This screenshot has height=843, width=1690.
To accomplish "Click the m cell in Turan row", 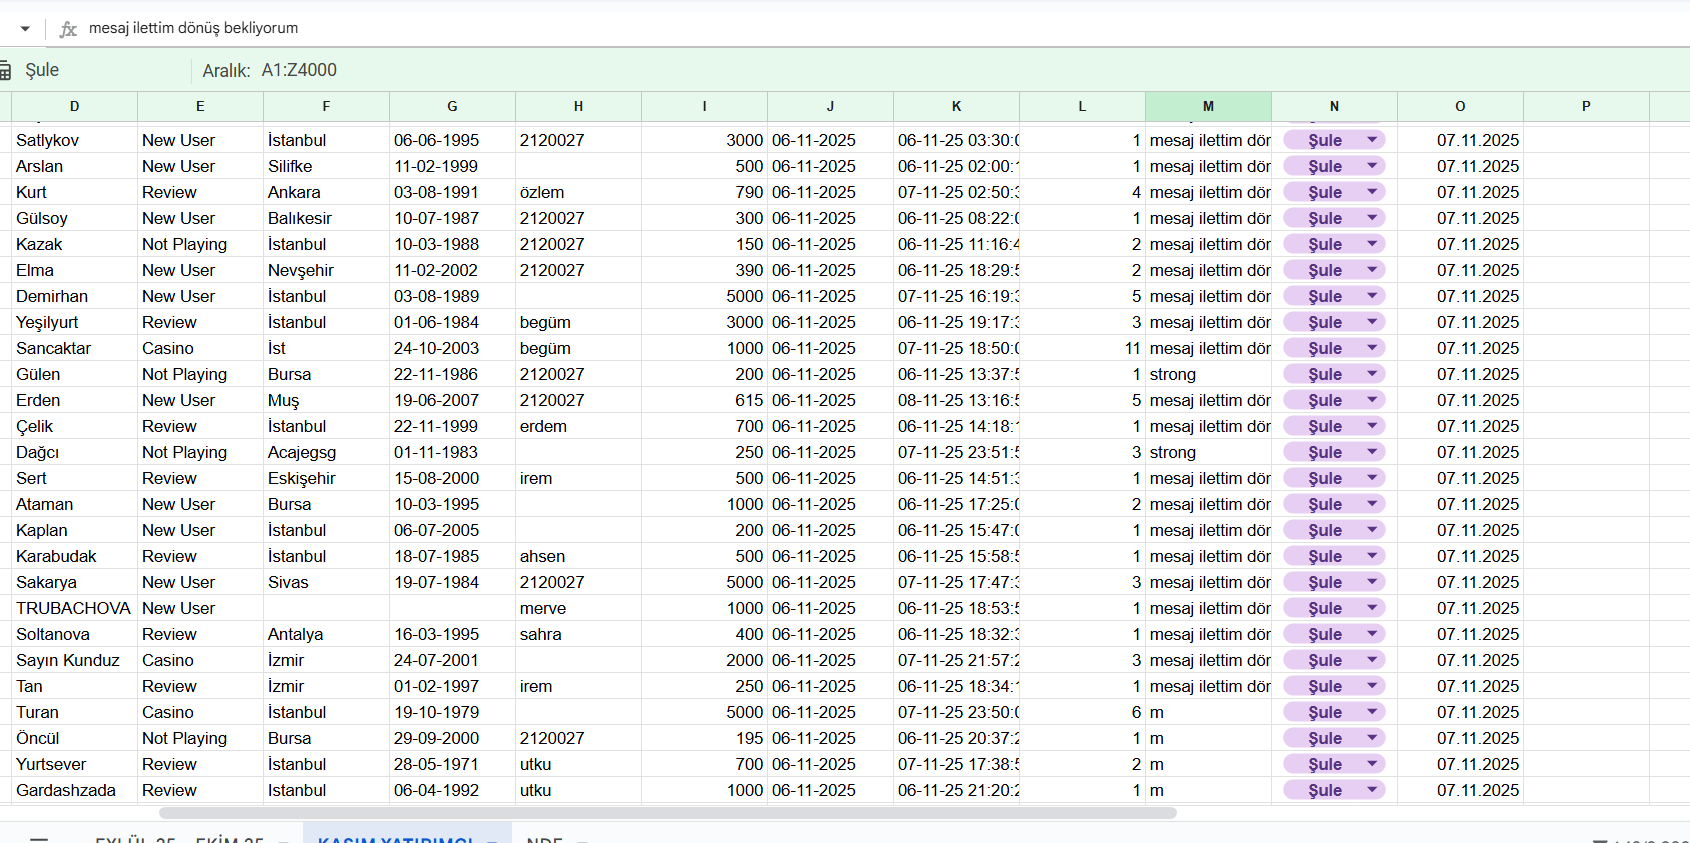I will coord(1208,712).
